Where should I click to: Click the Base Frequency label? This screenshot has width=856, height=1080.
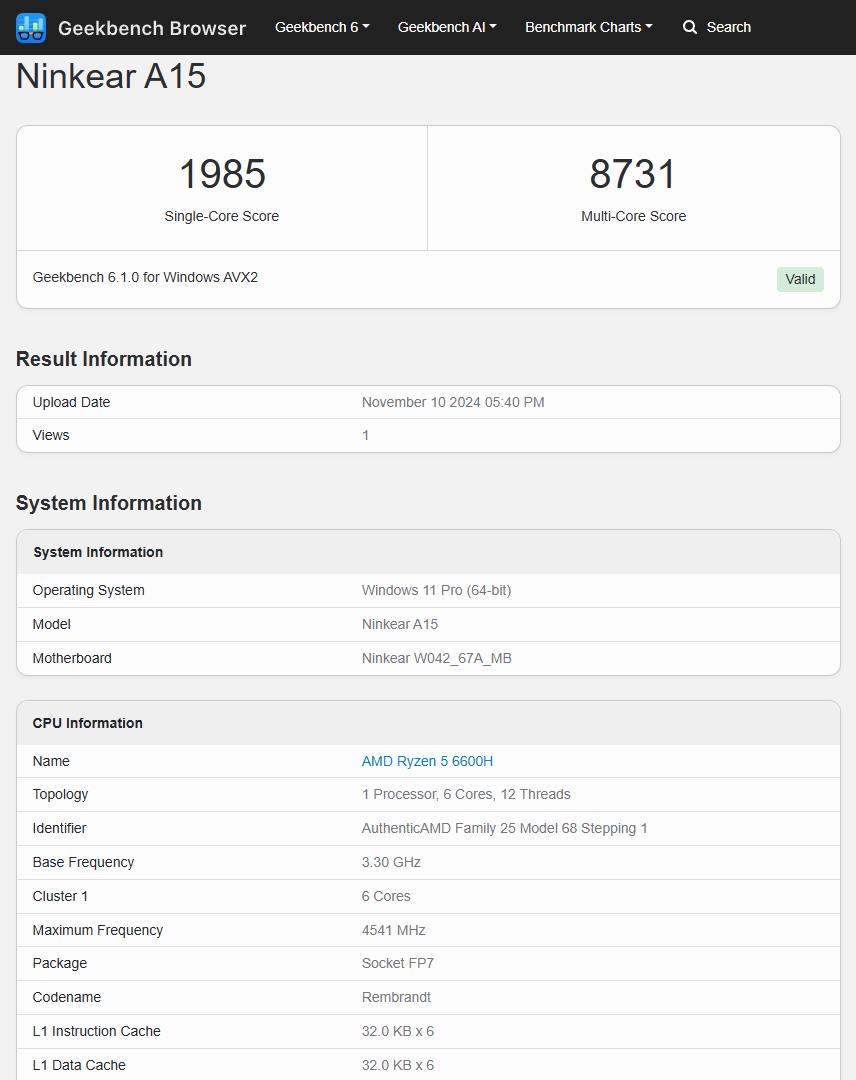point(83,862)
